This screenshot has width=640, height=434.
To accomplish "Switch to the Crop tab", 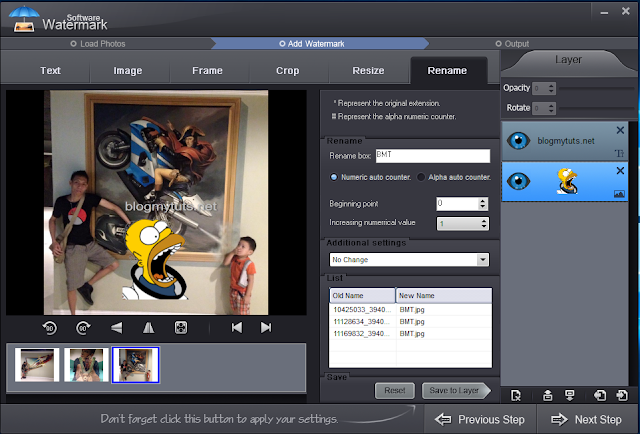I will click(x=288, y=71).
